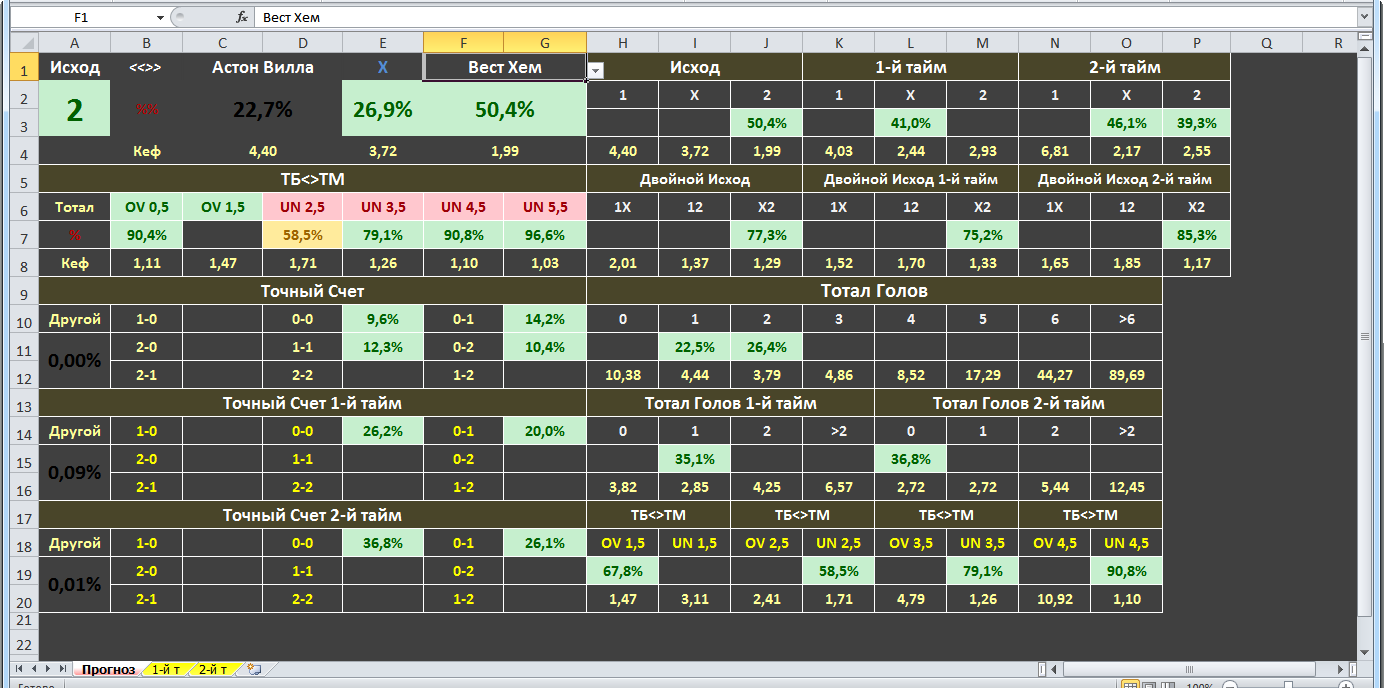Select the 14,2% cell beside 0-1
Image resolution: width=1384 pixels, height=688 pixels.
pos(545,320)
